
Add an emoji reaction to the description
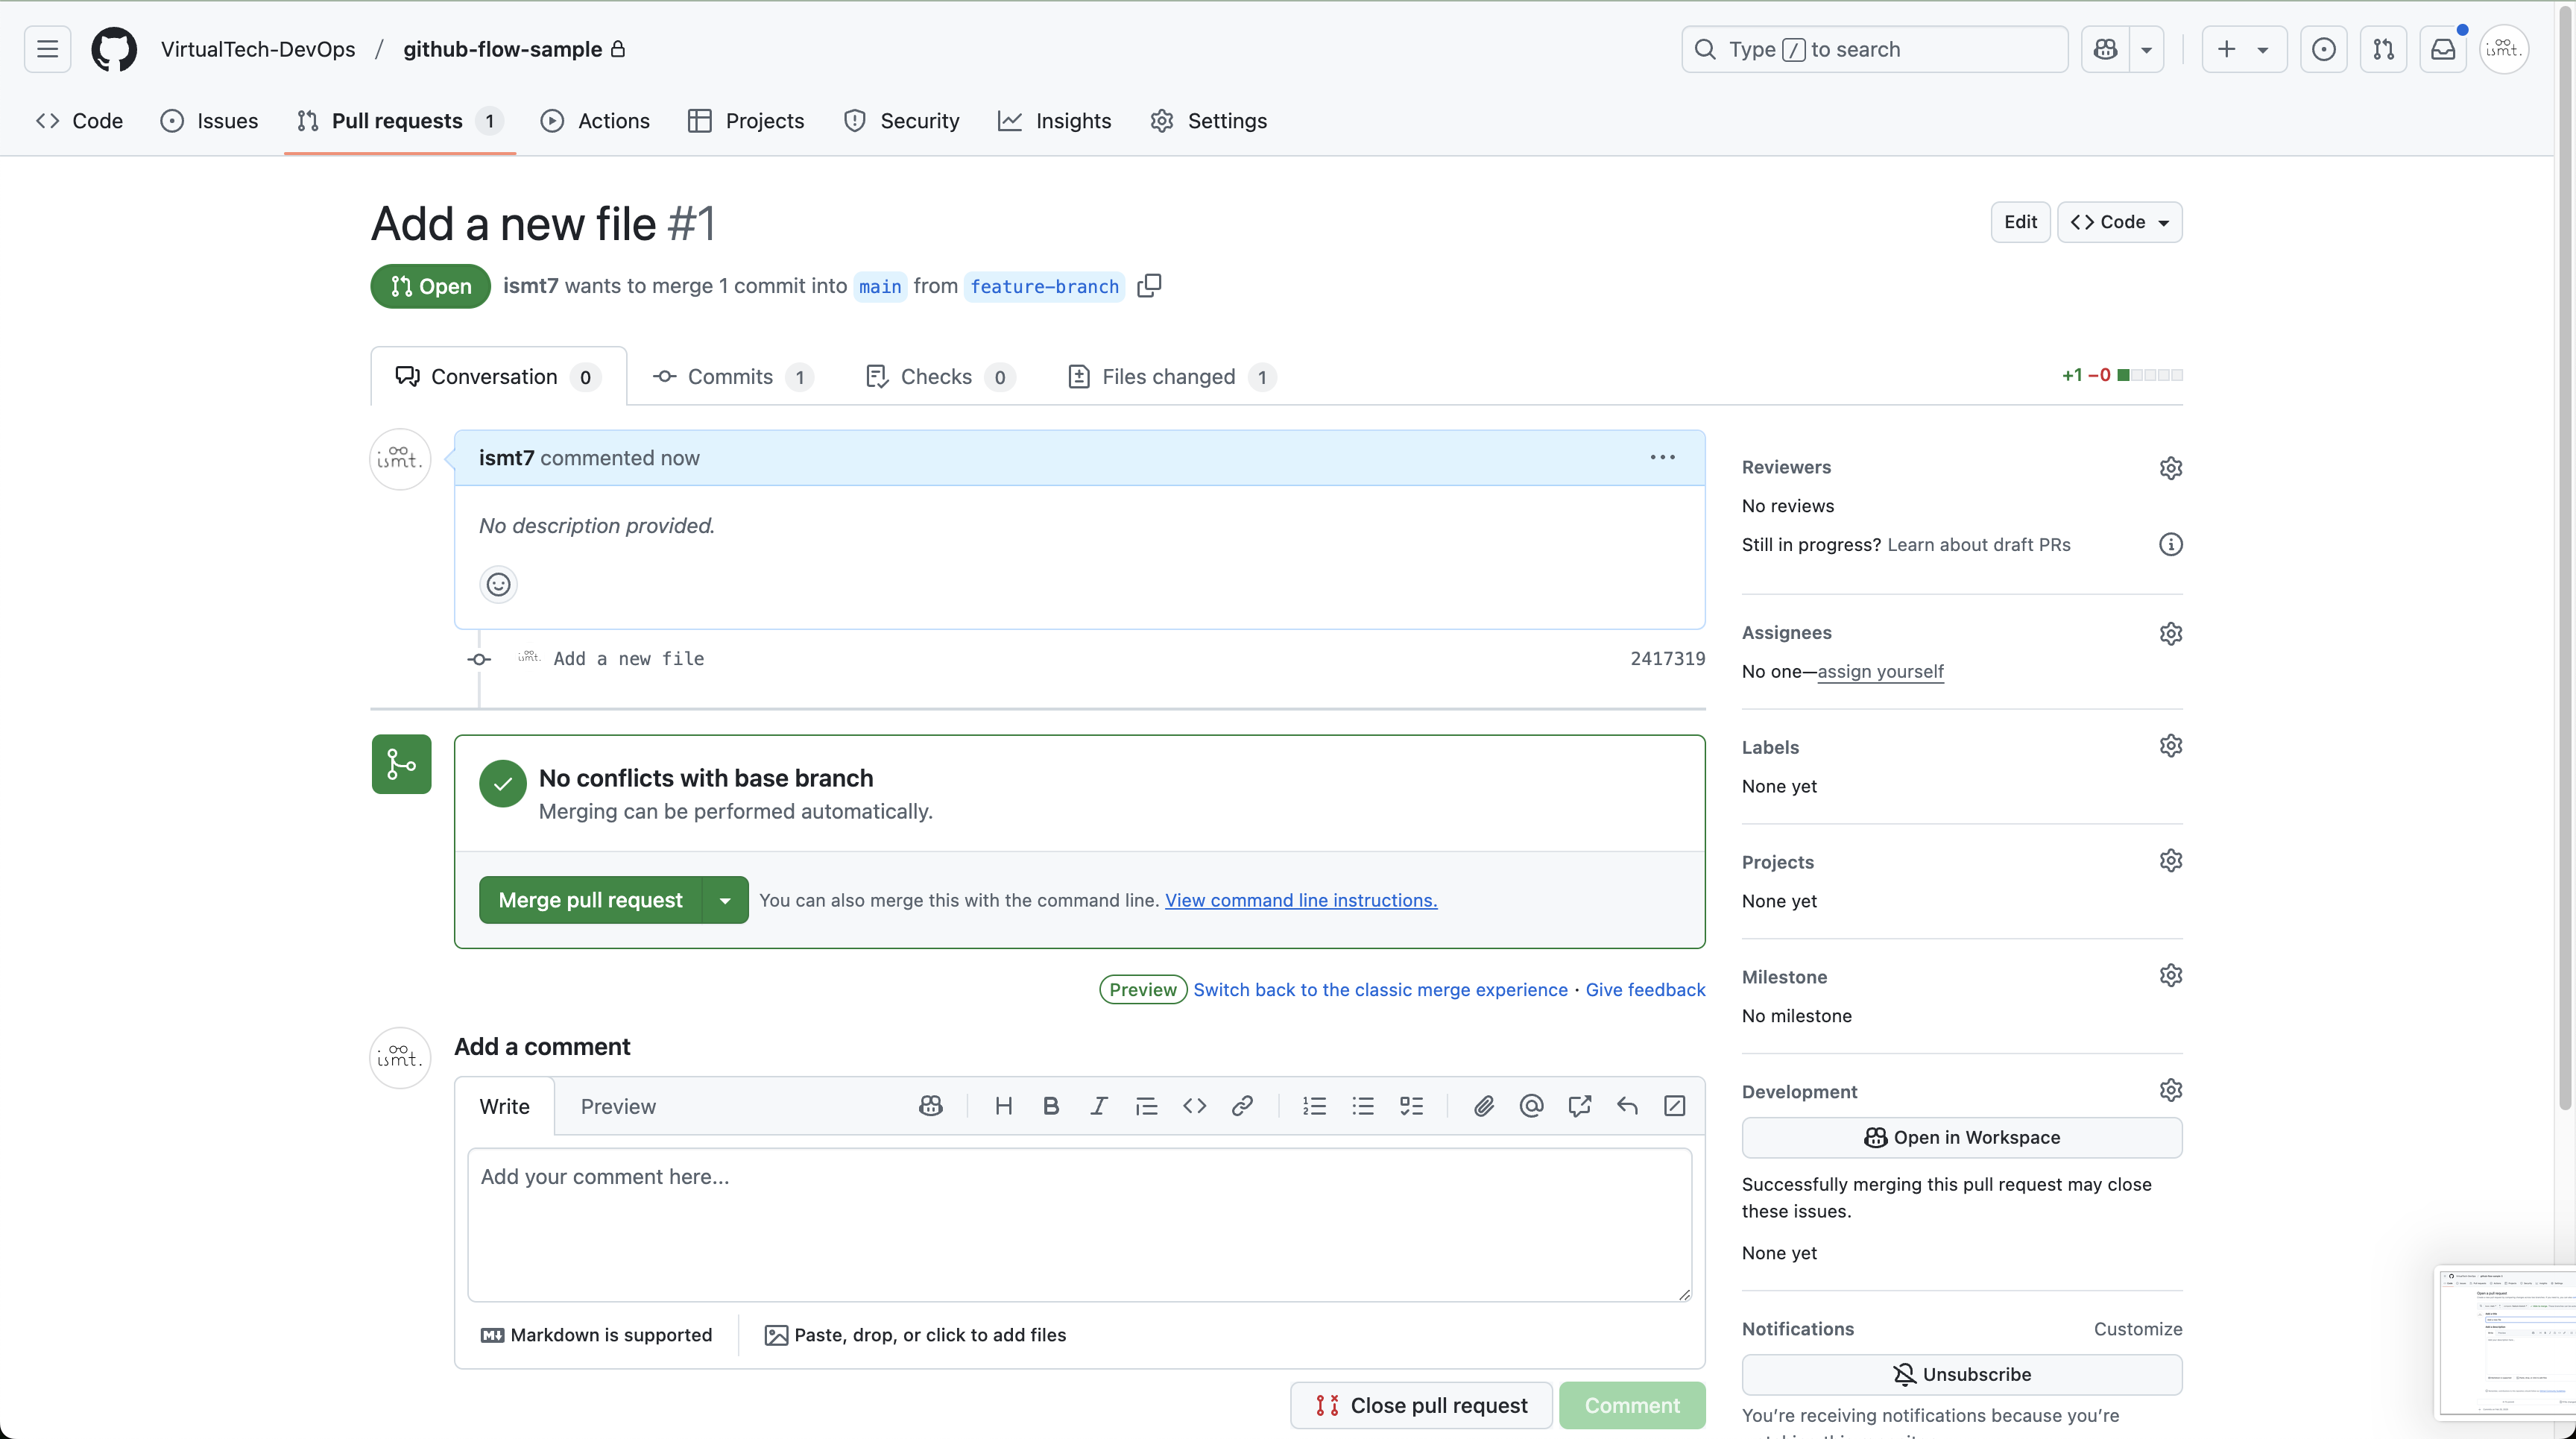(x=498, y=585)
